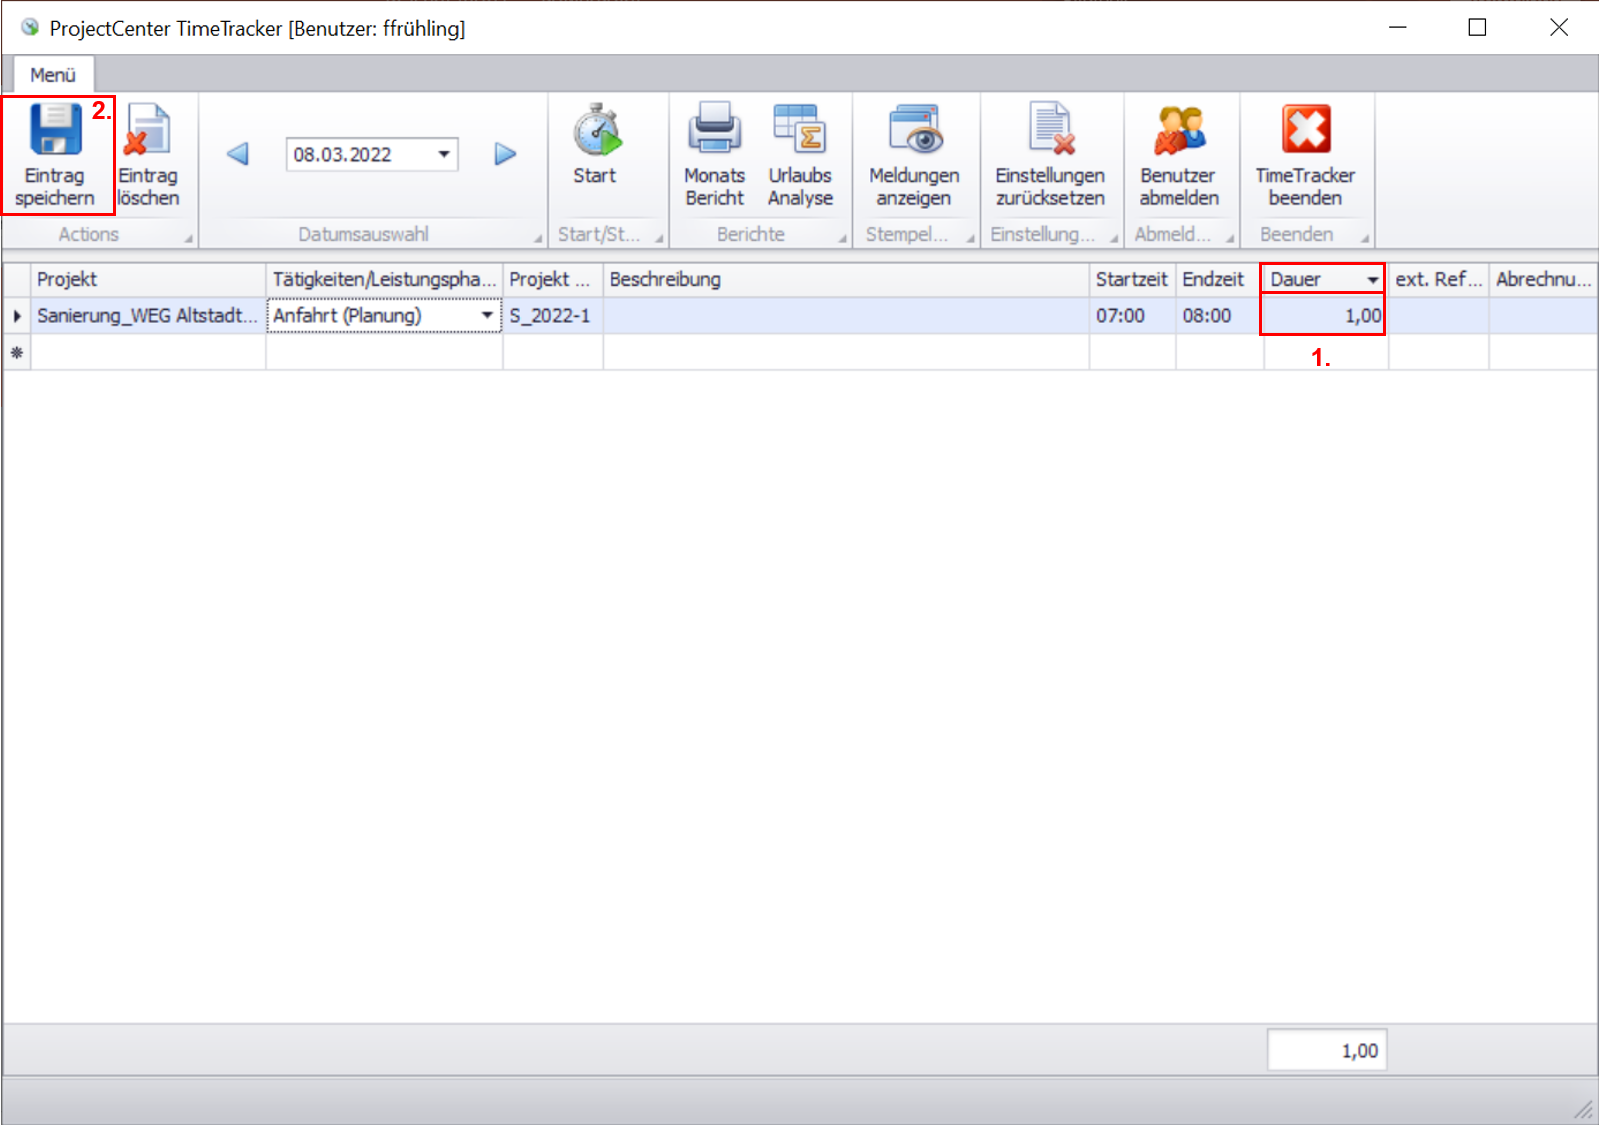Log out via Benutzer abmelden
1599x1125 pixels.
pos(1180,131)
